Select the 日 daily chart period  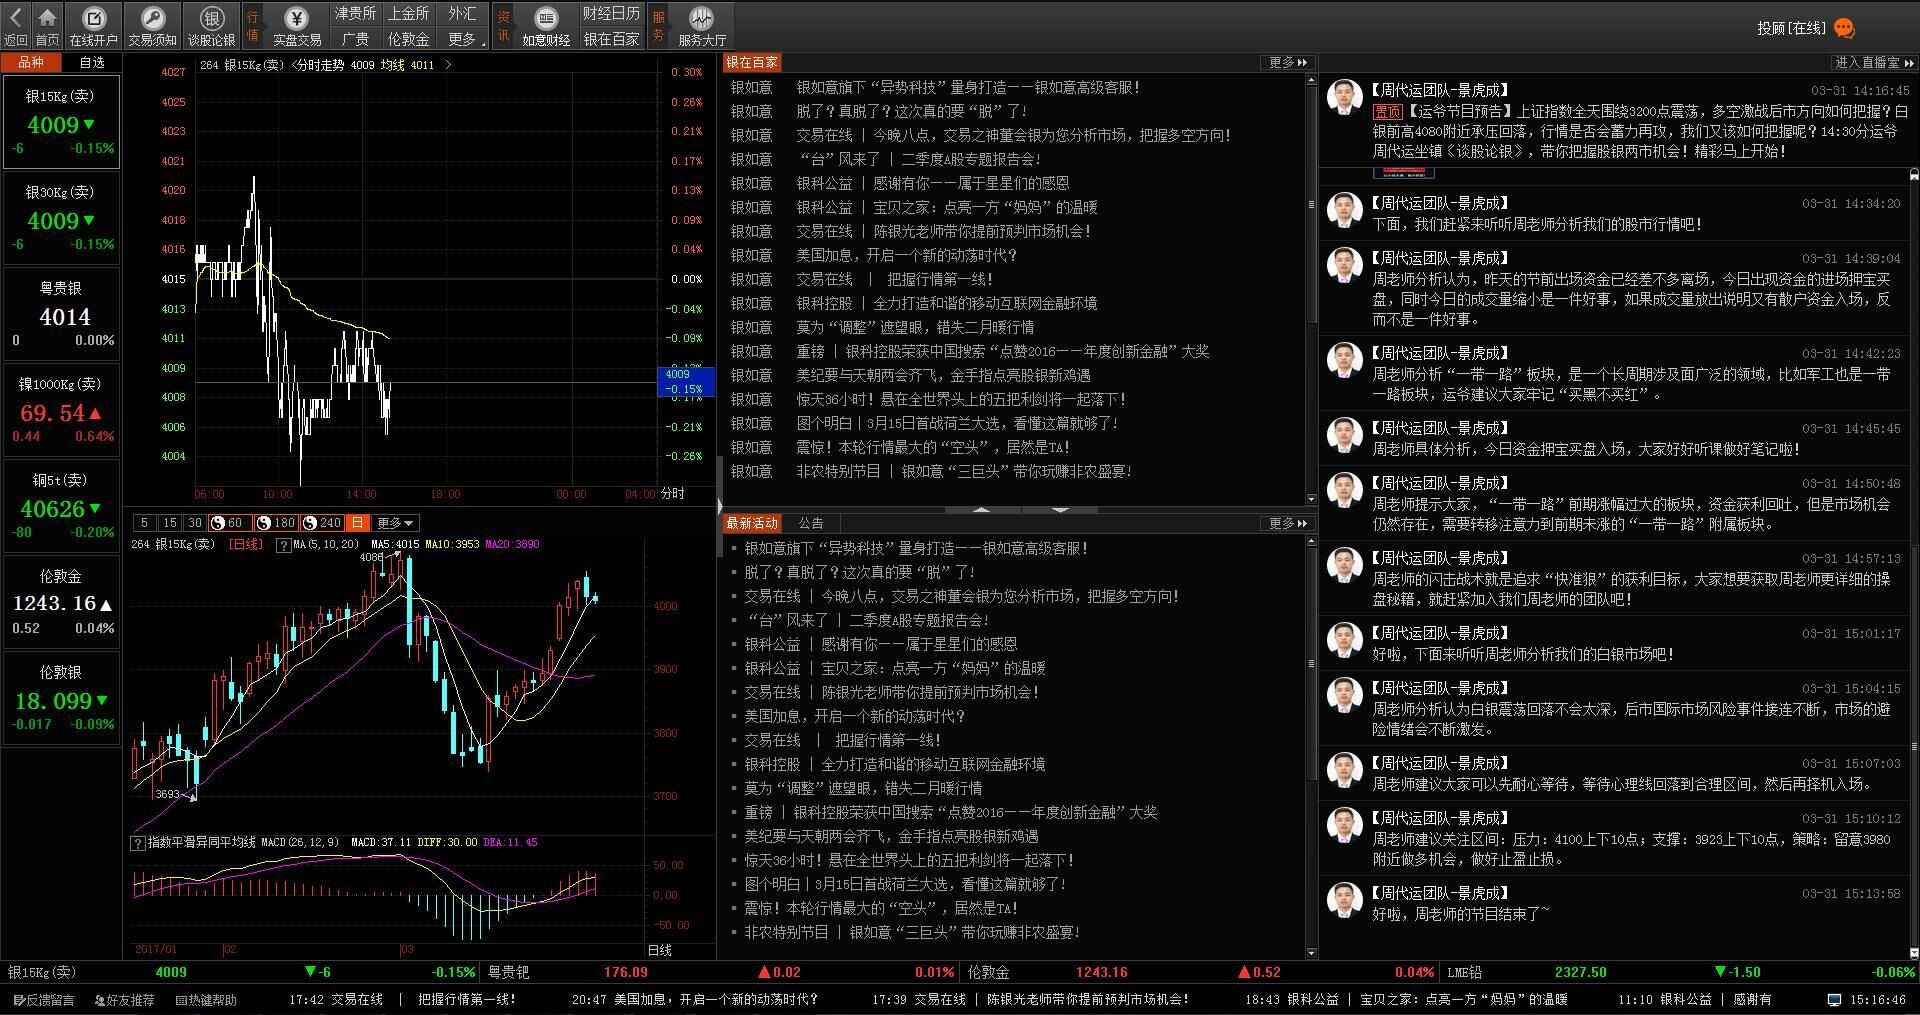click(357, 523)
